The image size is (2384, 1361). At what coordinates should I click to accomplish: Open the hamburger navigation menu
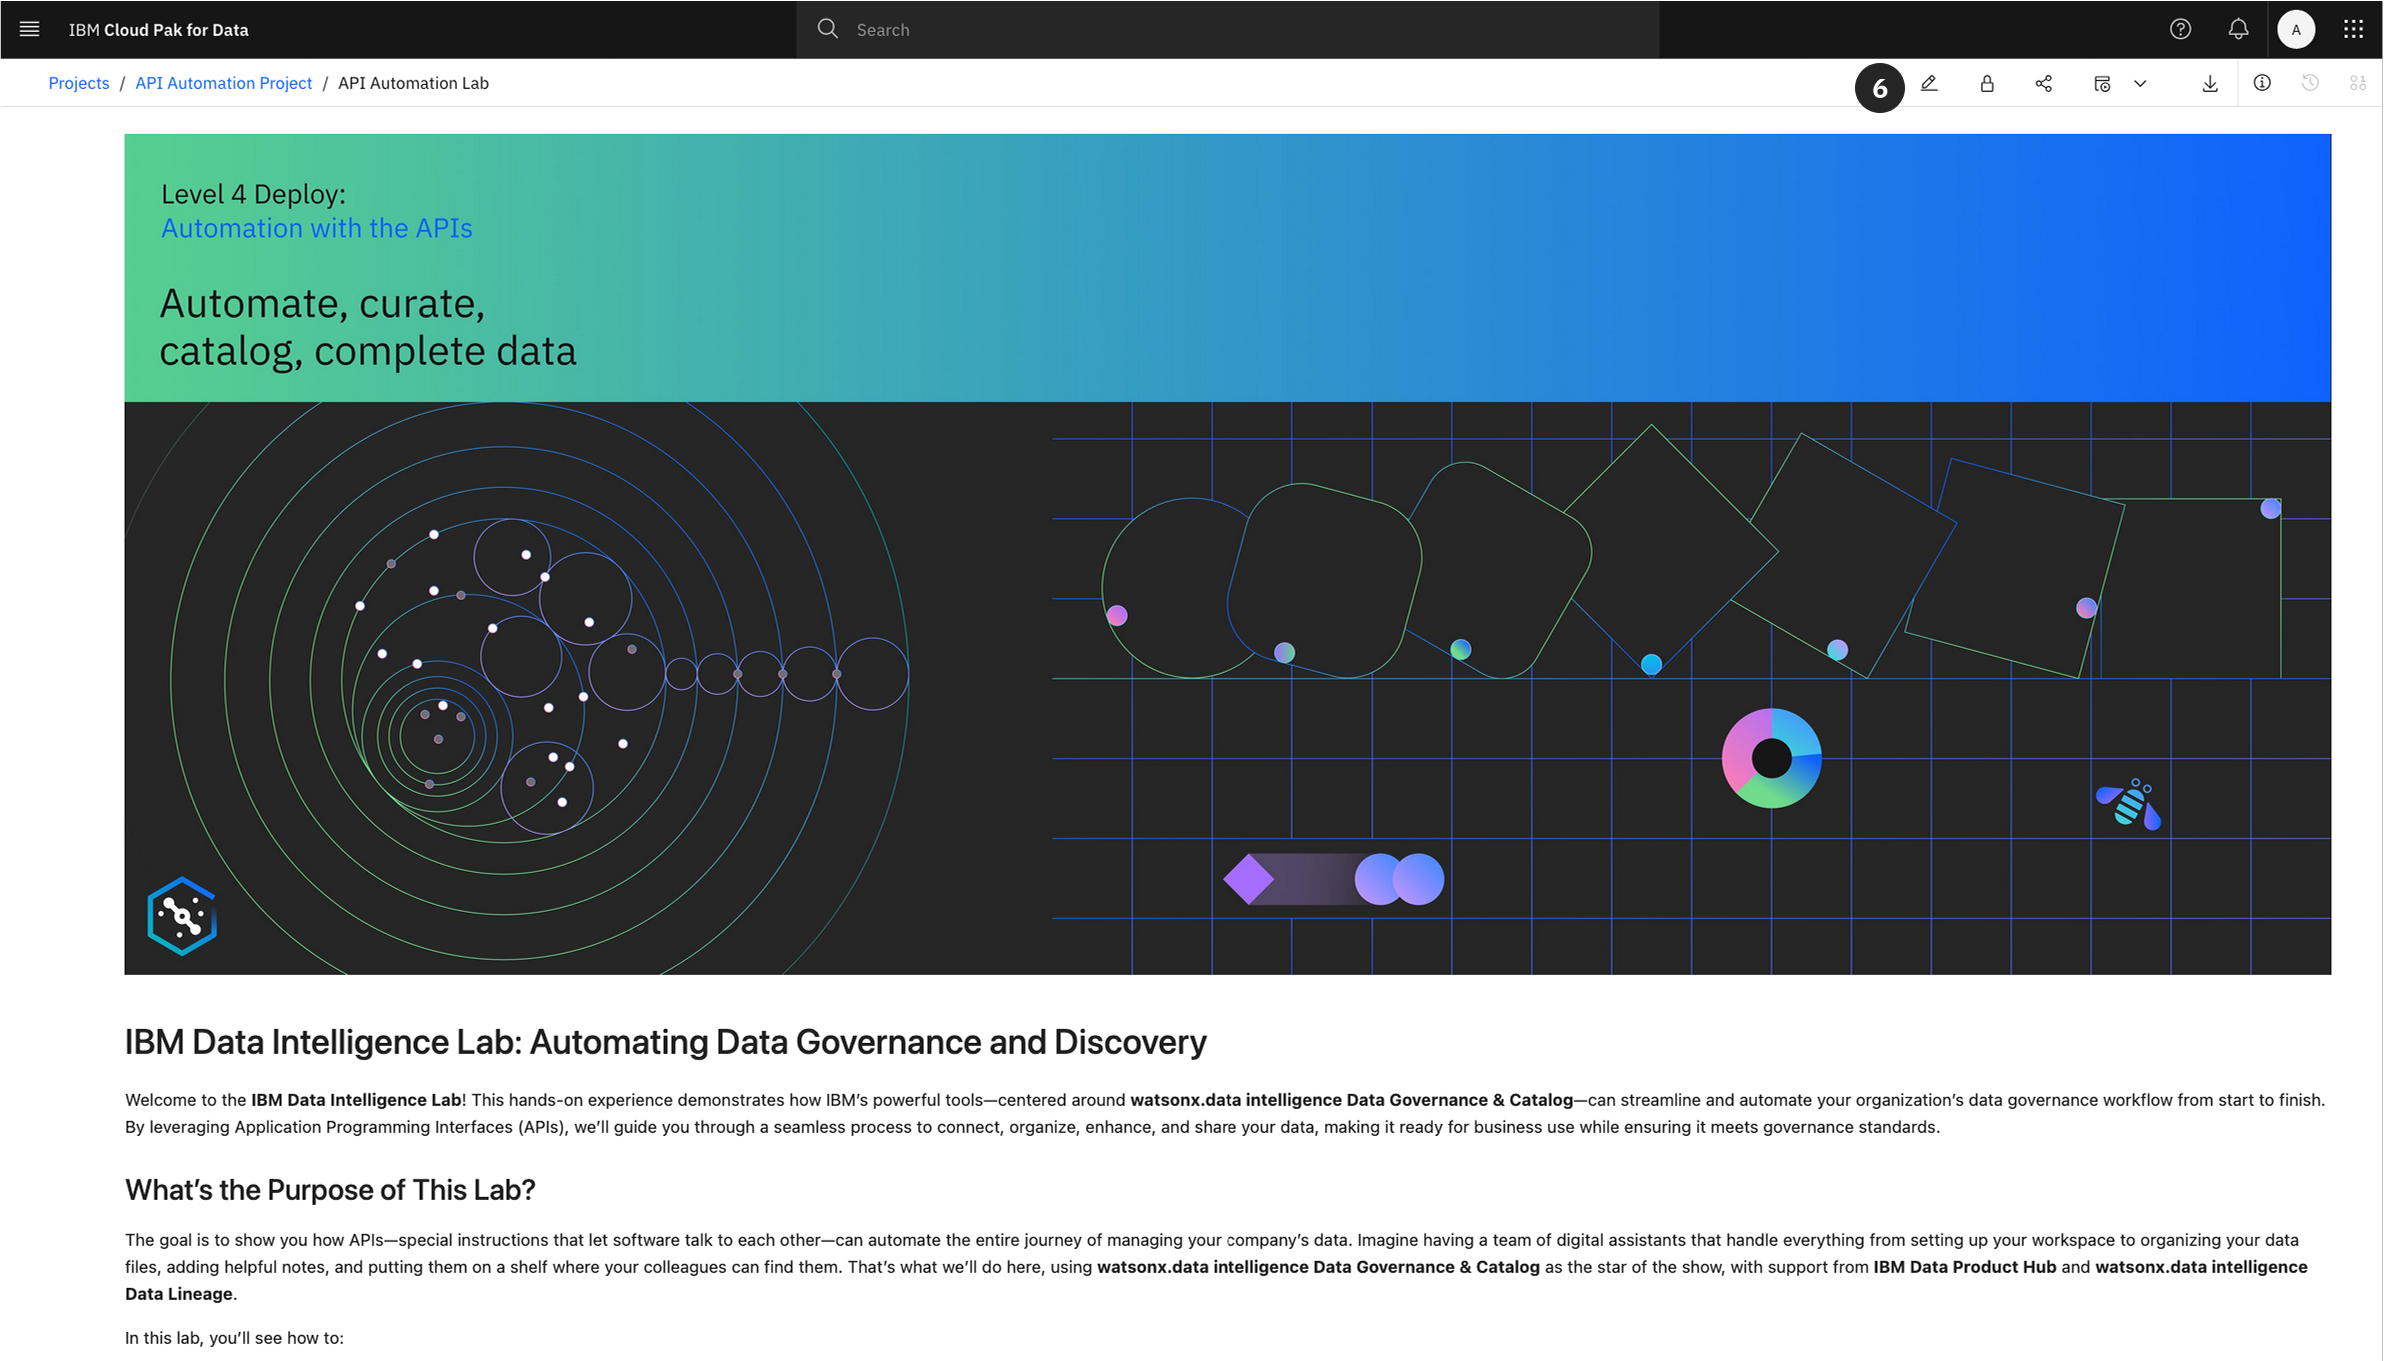pos(29,29)
